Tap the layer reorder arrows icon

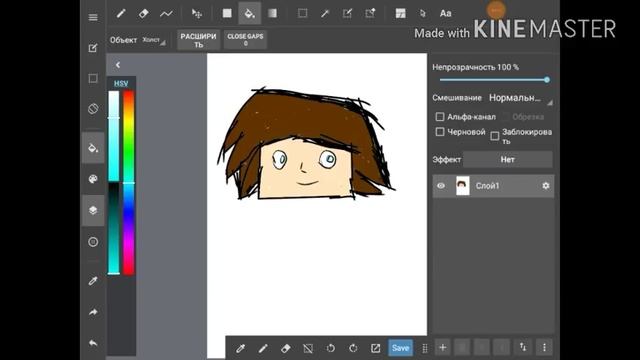point(523,348)
